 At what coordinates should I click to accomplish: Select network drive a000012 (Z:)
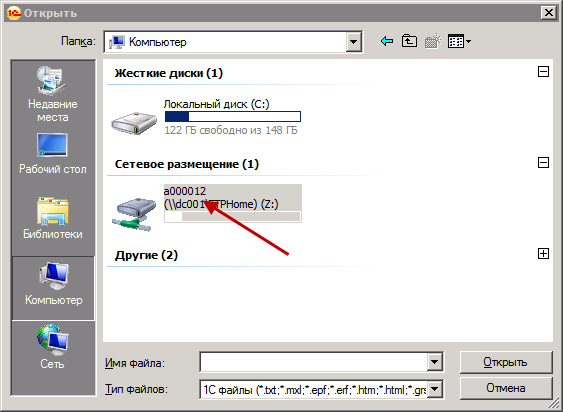pyautogui.click(x=206, y=209)
